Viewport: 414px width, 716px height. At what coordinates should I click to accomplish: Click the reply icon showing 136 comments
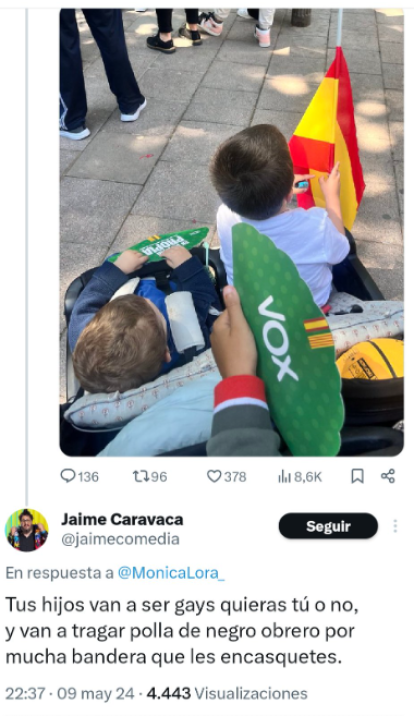click(x=68, y=476)
